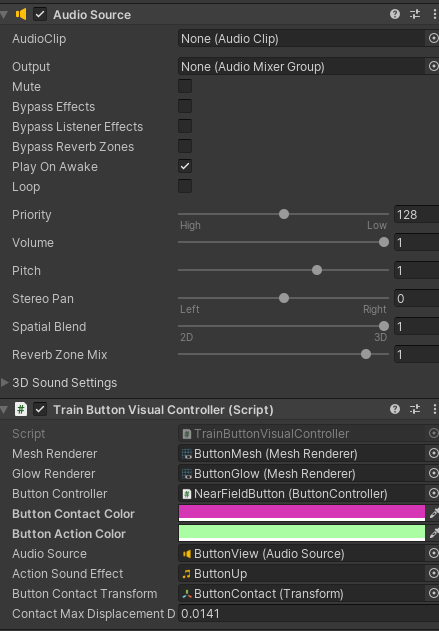
Task: Click the Stereo Pan slider handle
Action: point(284,298)
